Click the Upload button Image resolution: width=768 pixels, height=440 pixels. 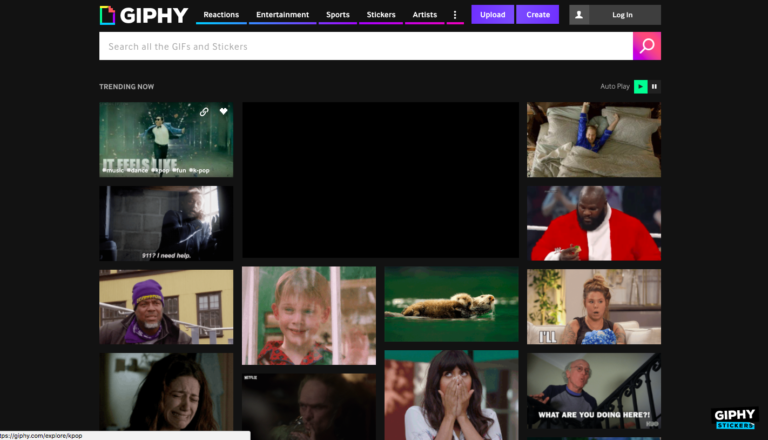point(492,15)
